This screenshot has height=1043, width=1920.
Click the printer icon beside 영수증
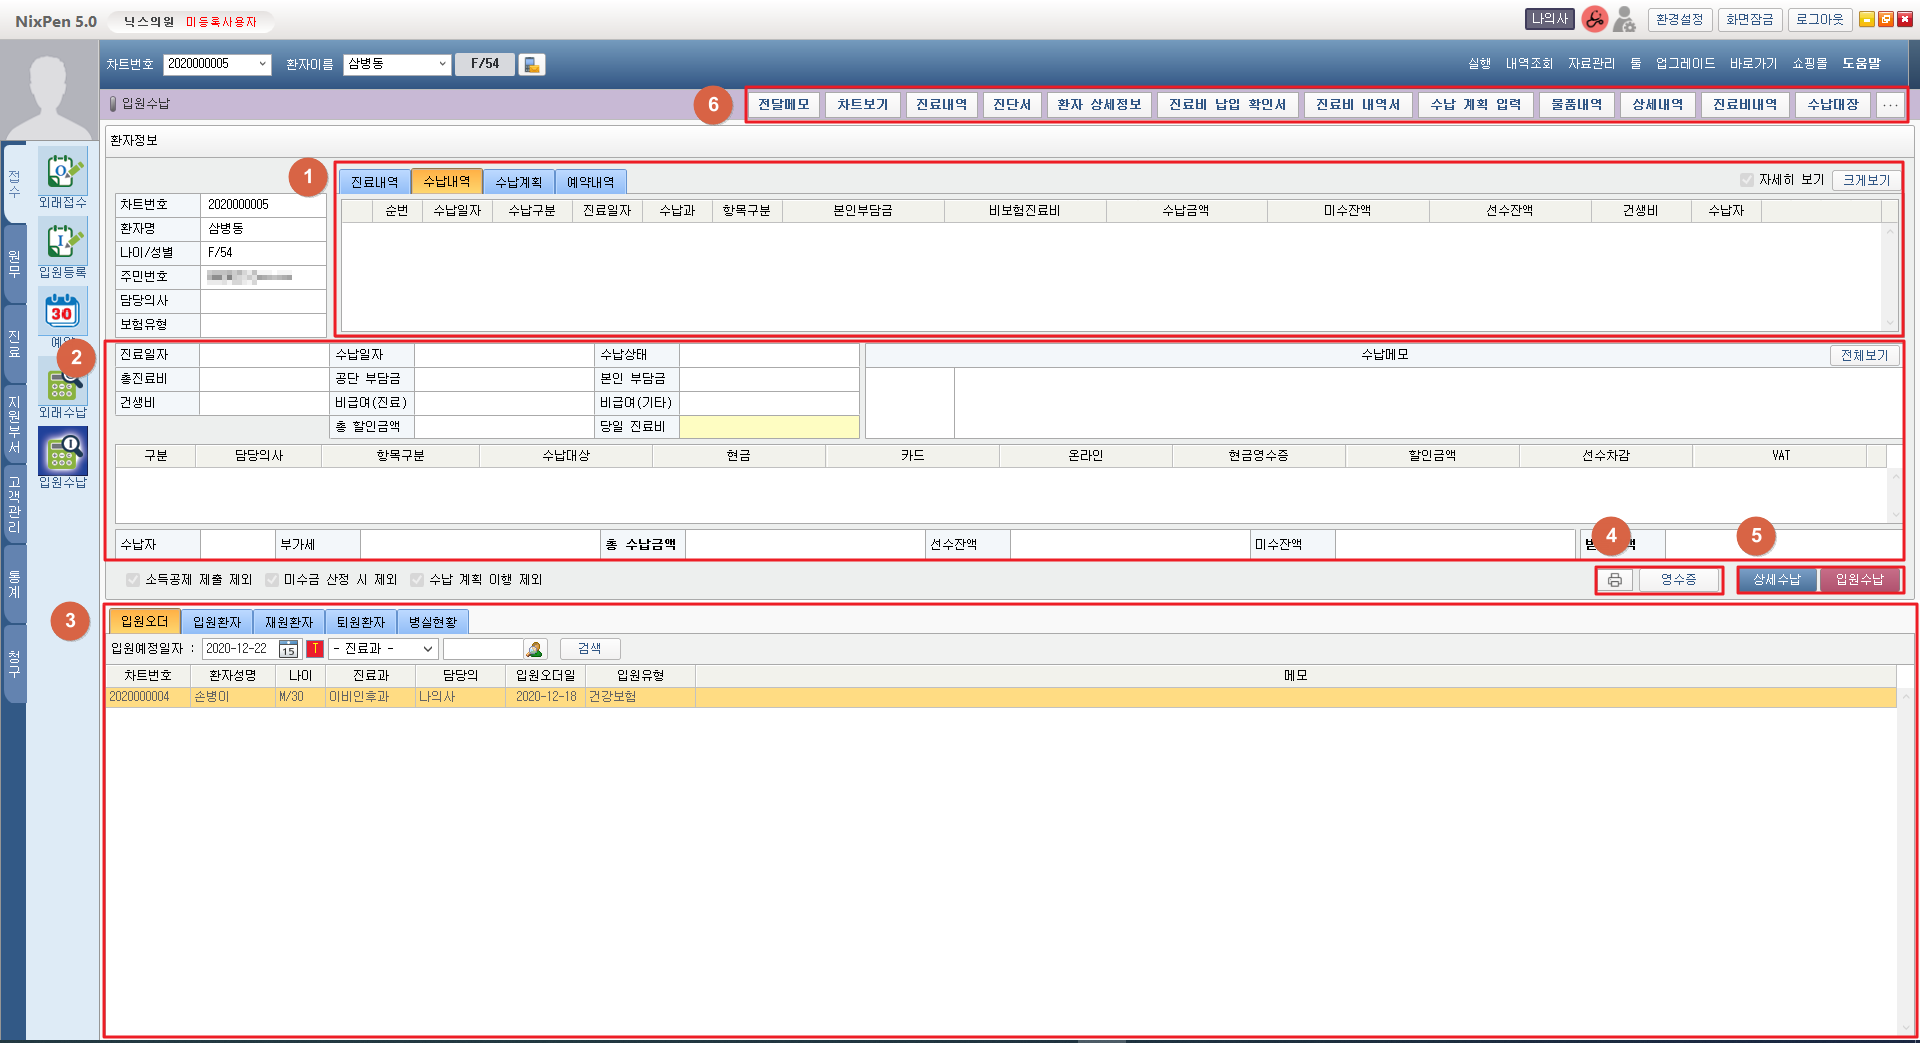pyautogui.click(x=1614, y=580)
